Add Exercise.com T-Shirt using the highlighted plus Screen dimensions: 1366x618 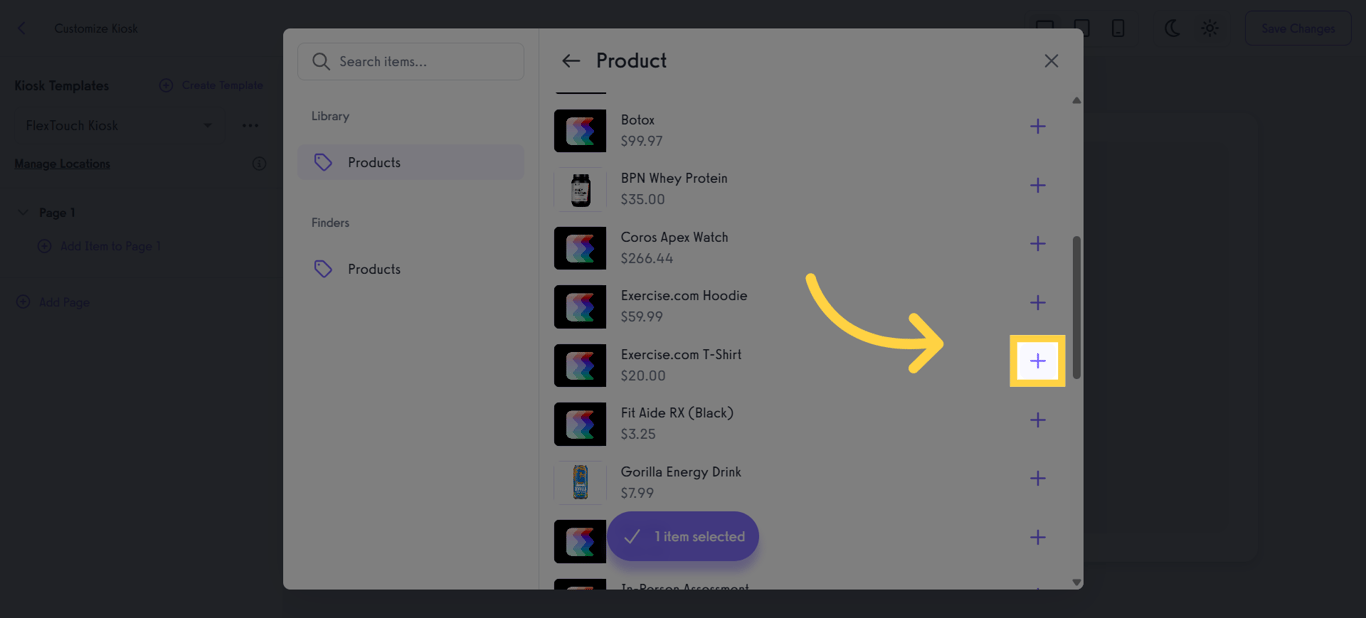pyautogui.click(x=1037, y=361)
